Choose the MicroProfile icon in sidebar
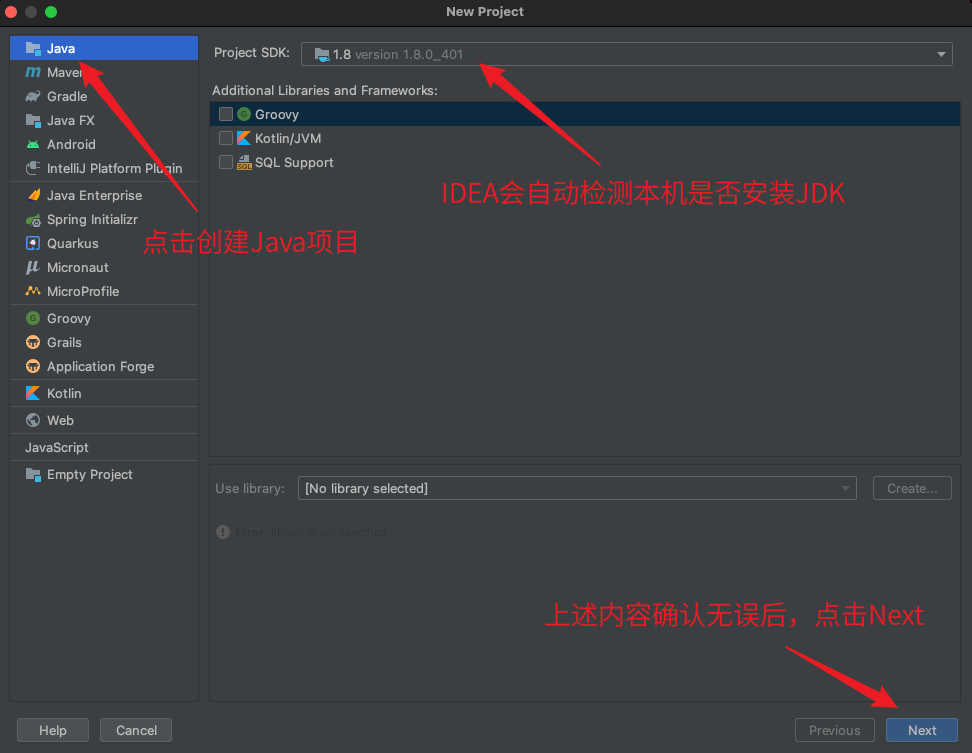 coord(33,292)
